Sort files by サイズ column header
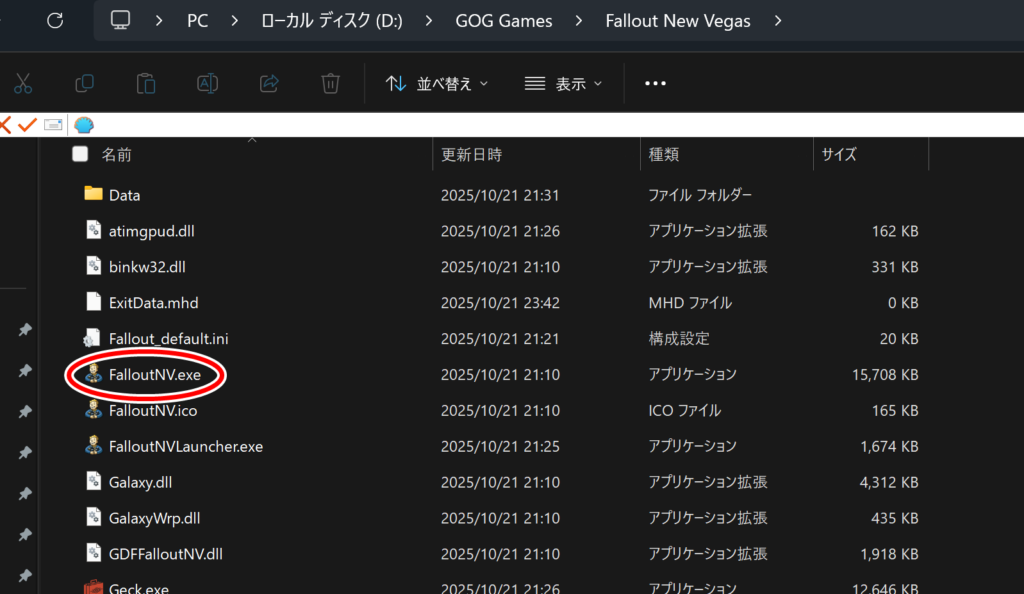The width and height of the screenshot is (1024, 594). [x=838, y=155]
